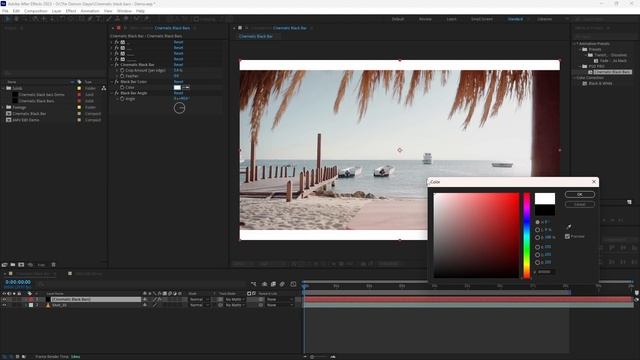Switch to the Standard workspace tab
The image size is (640, 360).
point(515,19)
